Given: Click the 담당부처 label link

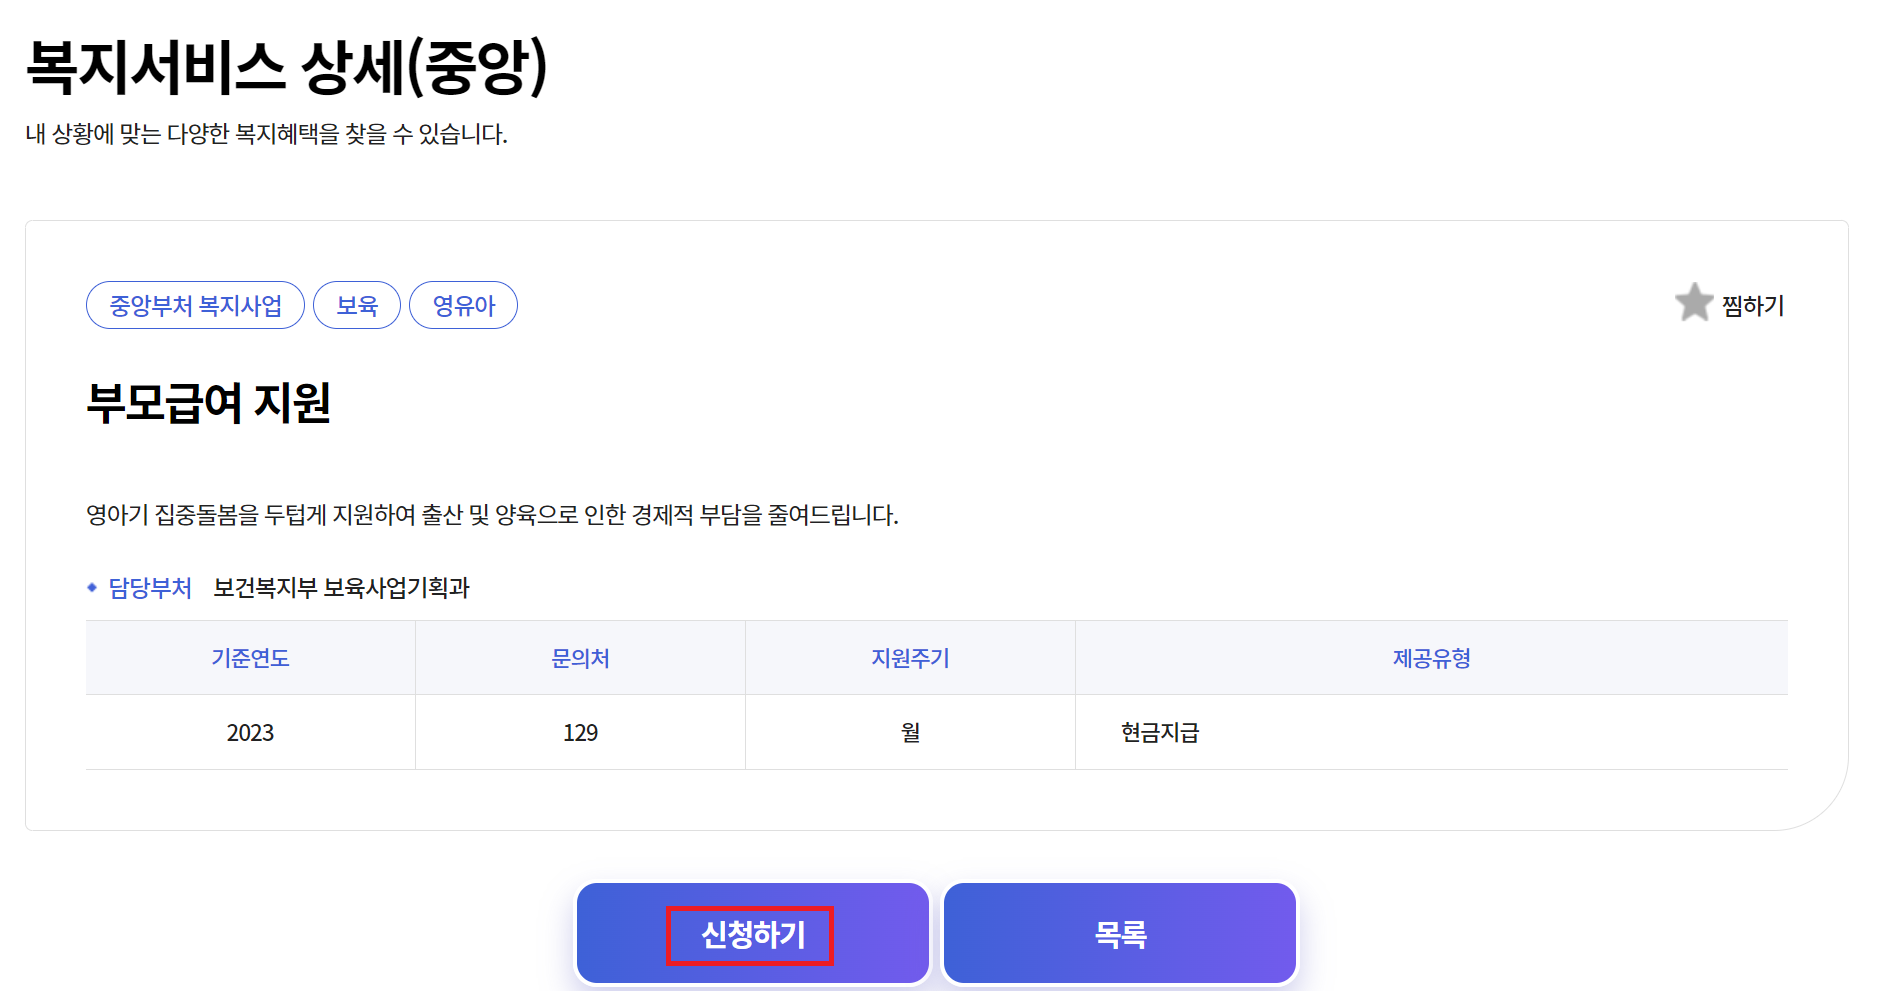Looking at the screenshot, I should [148, 588].
